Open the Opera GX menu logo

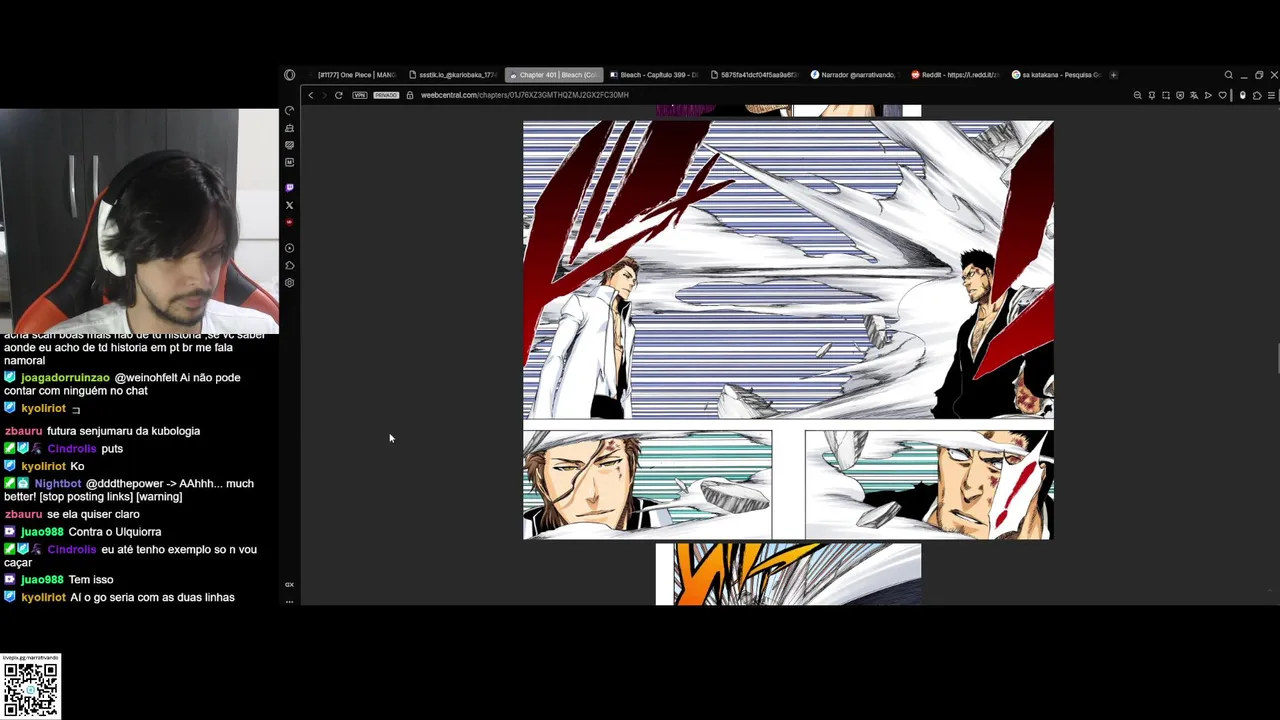tap(289, 75)
